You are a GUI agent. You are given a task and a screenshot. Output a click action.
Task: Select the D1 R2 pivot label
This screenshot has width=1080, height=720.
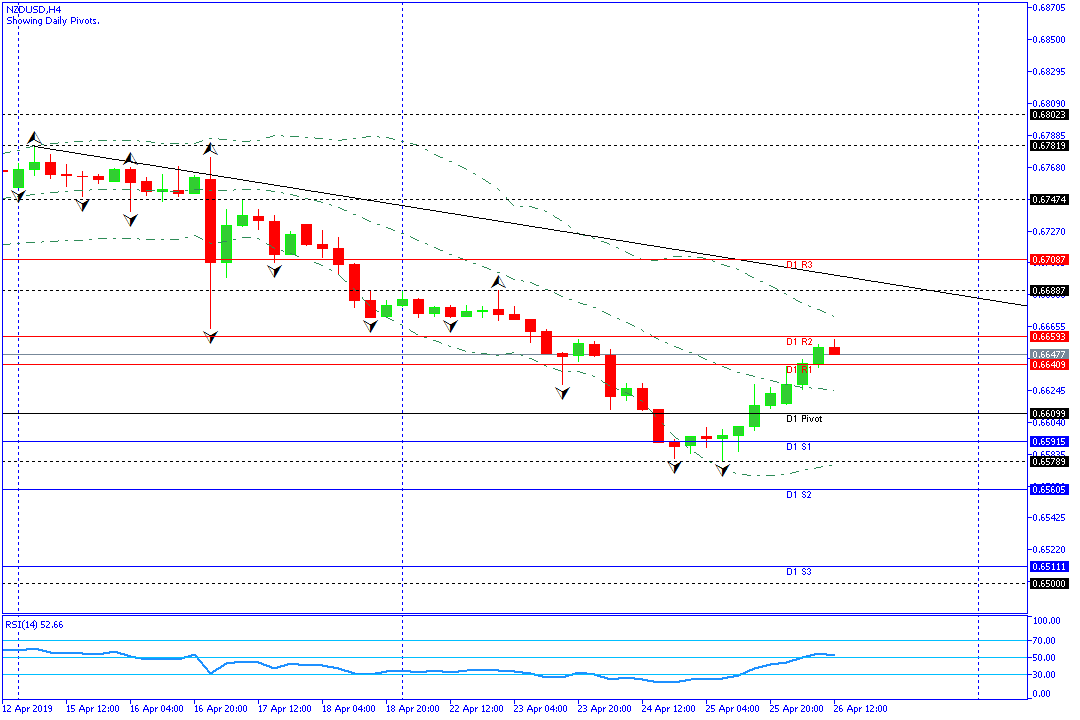pos(799,342)
